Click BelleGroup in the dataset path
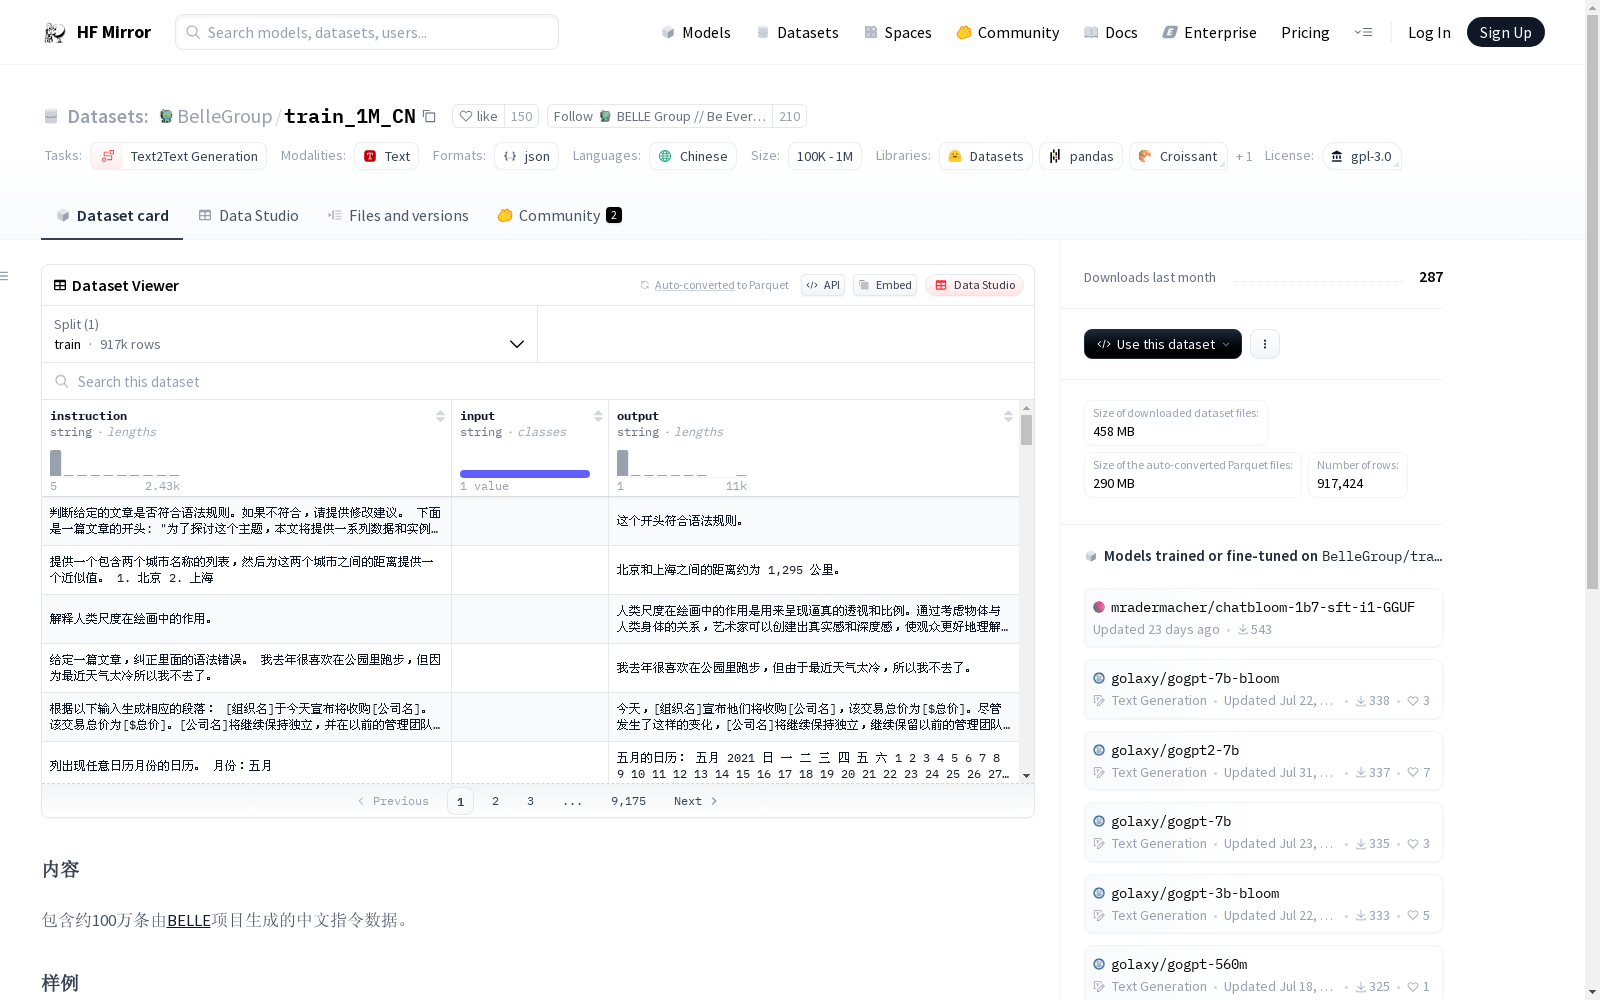Viewport: 1600px width, 1000px height. coord(224,116)
